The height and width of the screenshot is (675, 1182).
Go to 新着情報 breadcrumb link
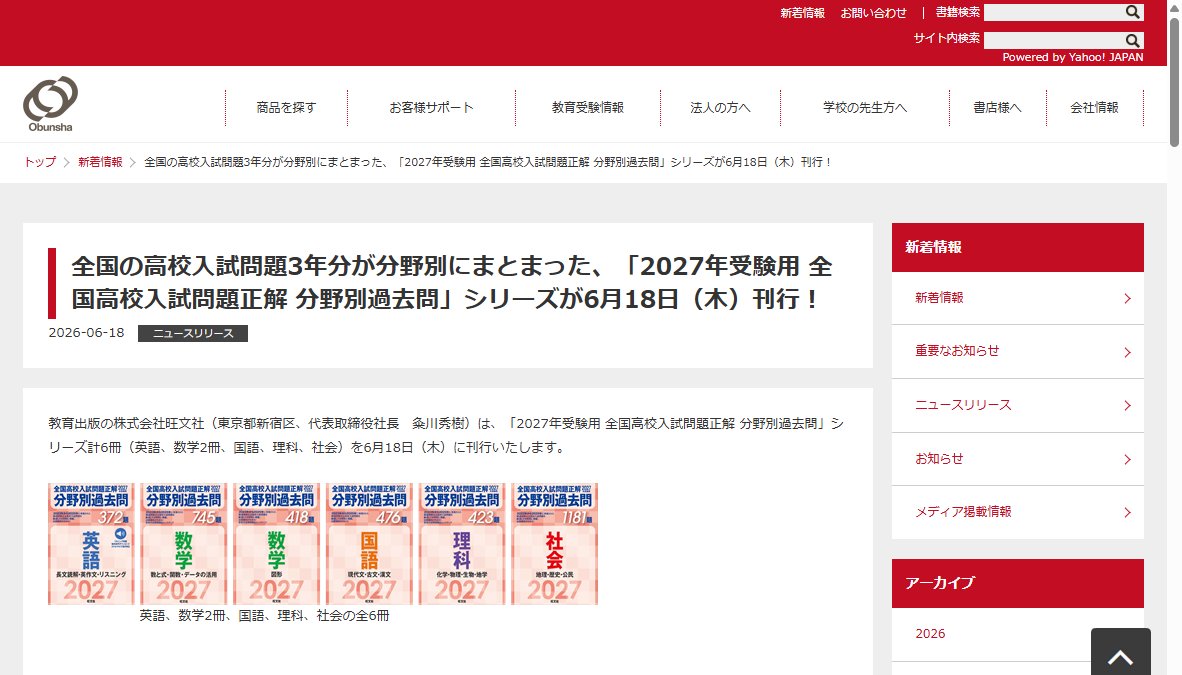coord(100,162)
